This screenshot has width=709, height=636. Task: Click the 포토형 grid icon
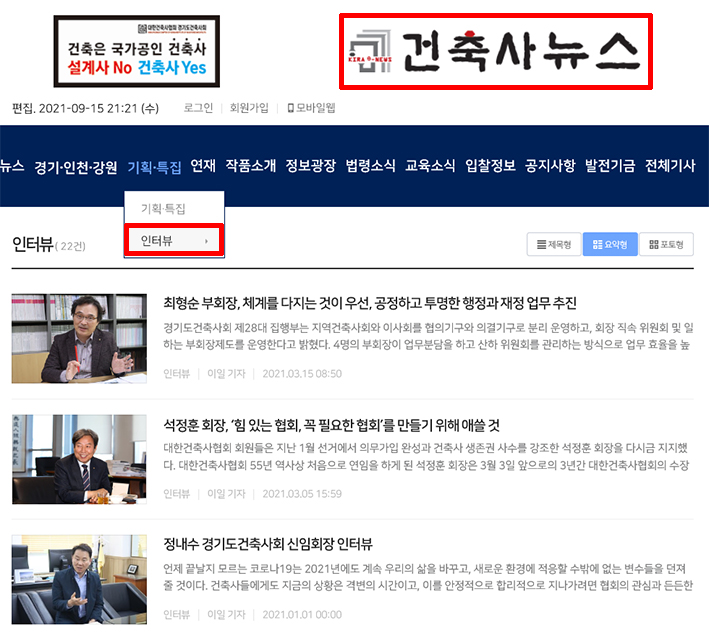(654, 245)
